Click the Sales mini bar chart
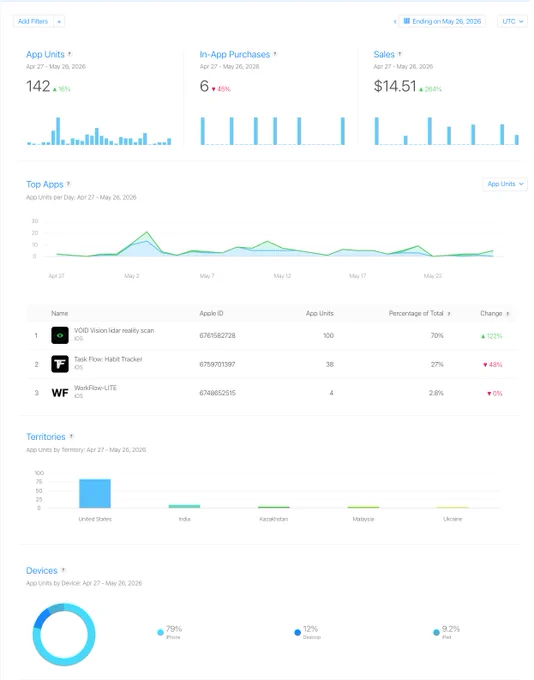 click(446, 131)
